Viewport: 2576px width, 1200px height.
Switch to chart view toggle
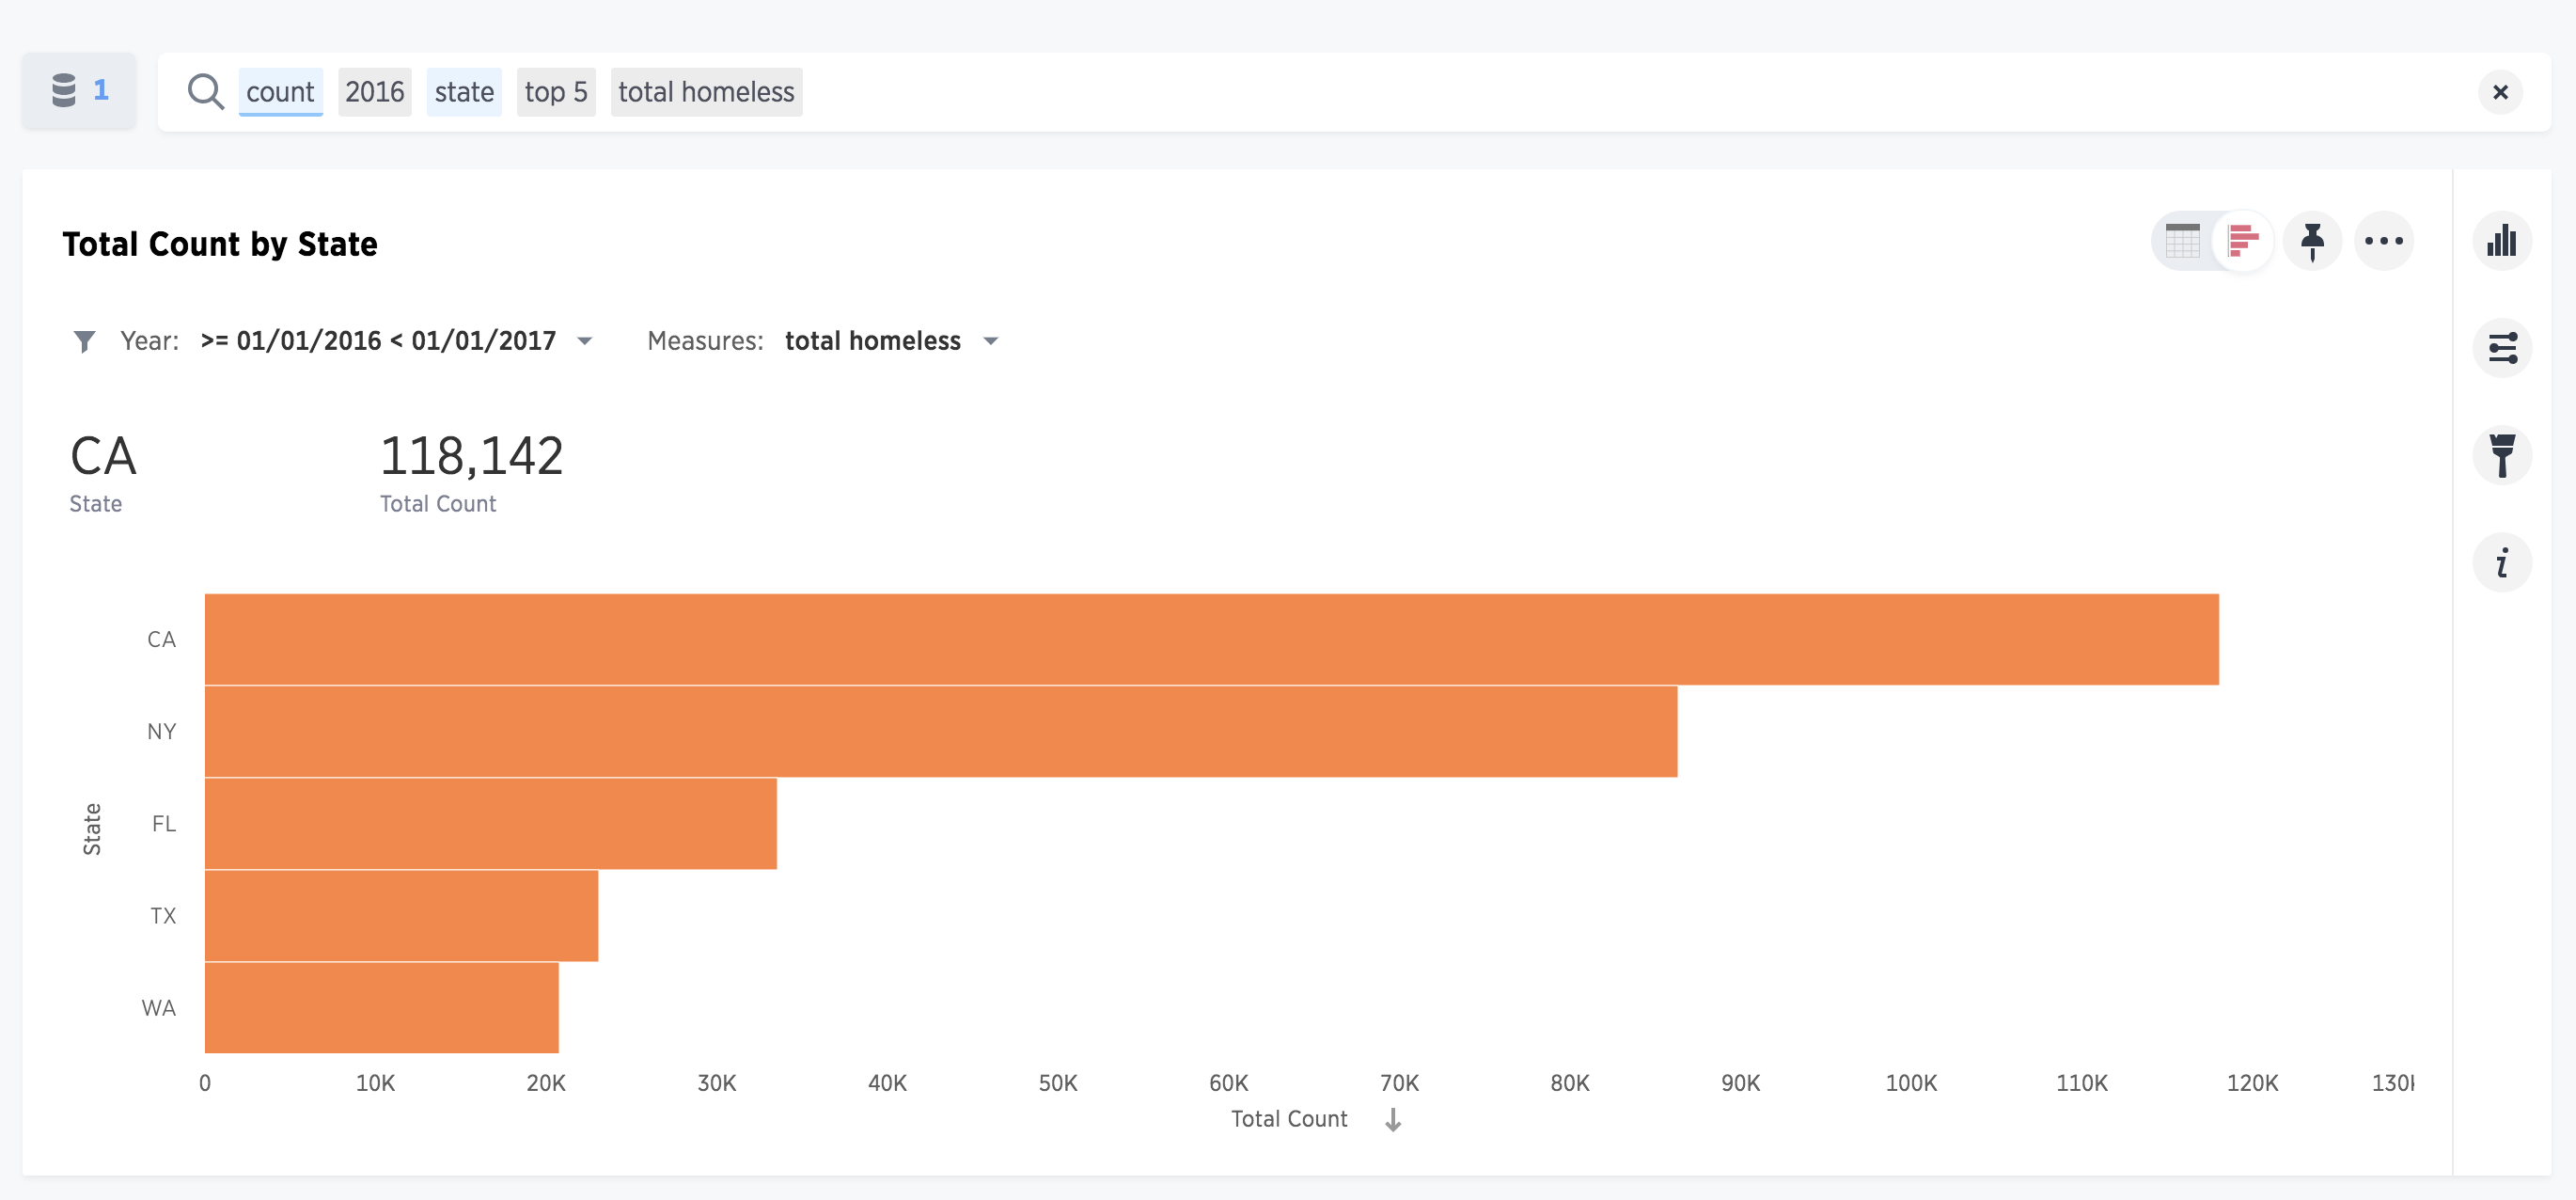point(2243,241)
